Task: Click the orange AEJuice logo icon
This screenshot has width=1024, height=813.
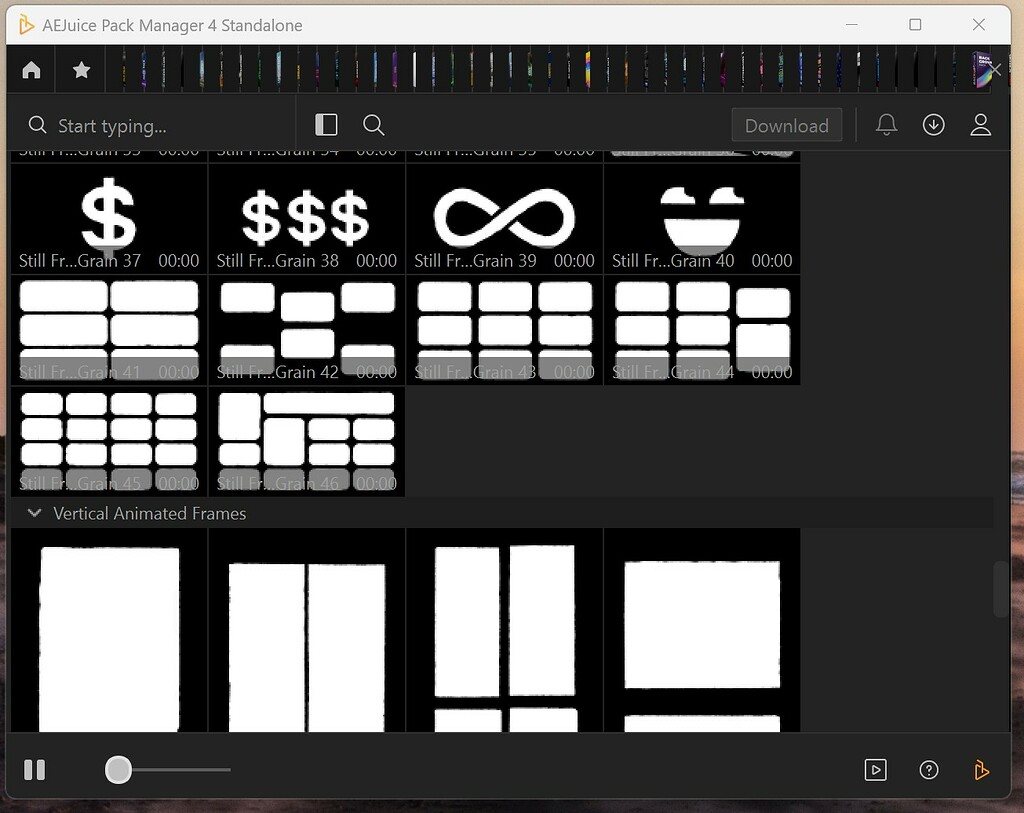Action: 981,770
